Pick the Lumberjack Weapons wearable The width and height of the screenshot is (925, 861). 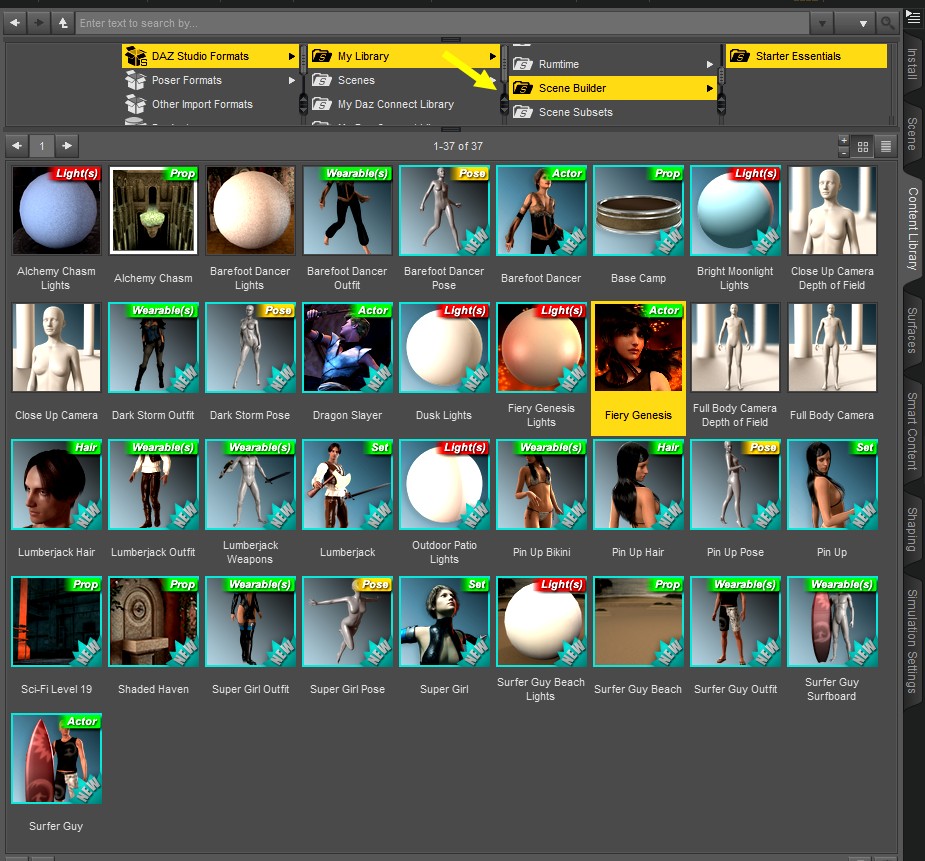(250, 484)
